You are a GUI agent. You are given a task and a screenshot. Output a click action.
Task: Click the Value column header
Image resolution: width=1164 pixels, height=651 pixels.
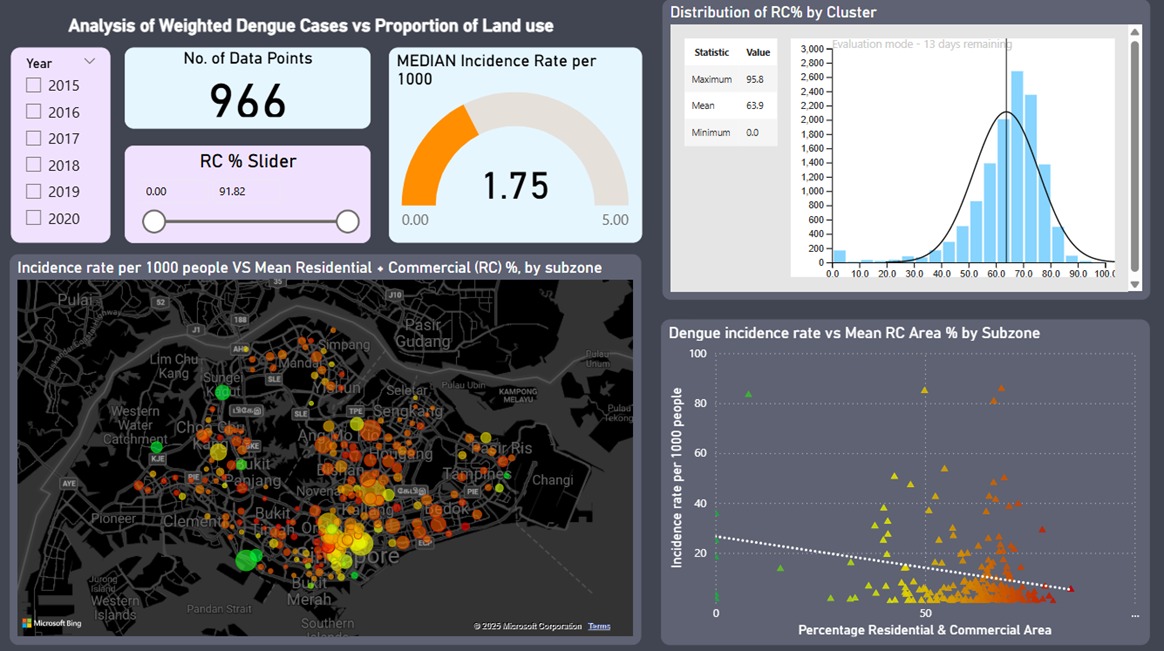point(758,53)
